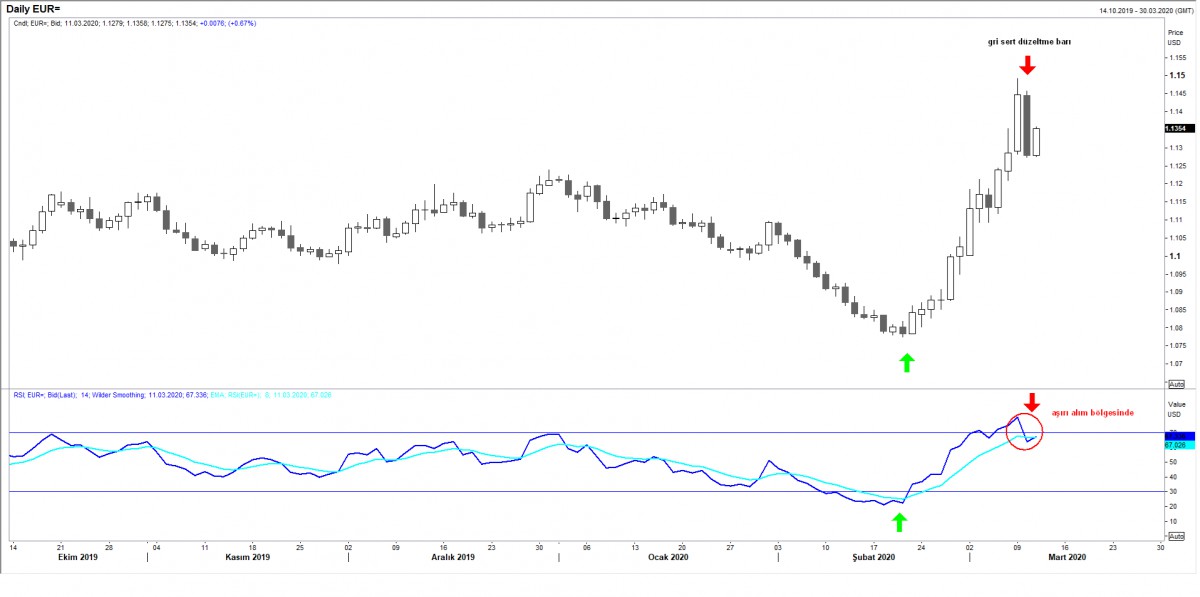Select the 'gri sert düzeltme barı' annotation text
1200x597 pixels.
pyautogui.click(x=1028, y=41)
